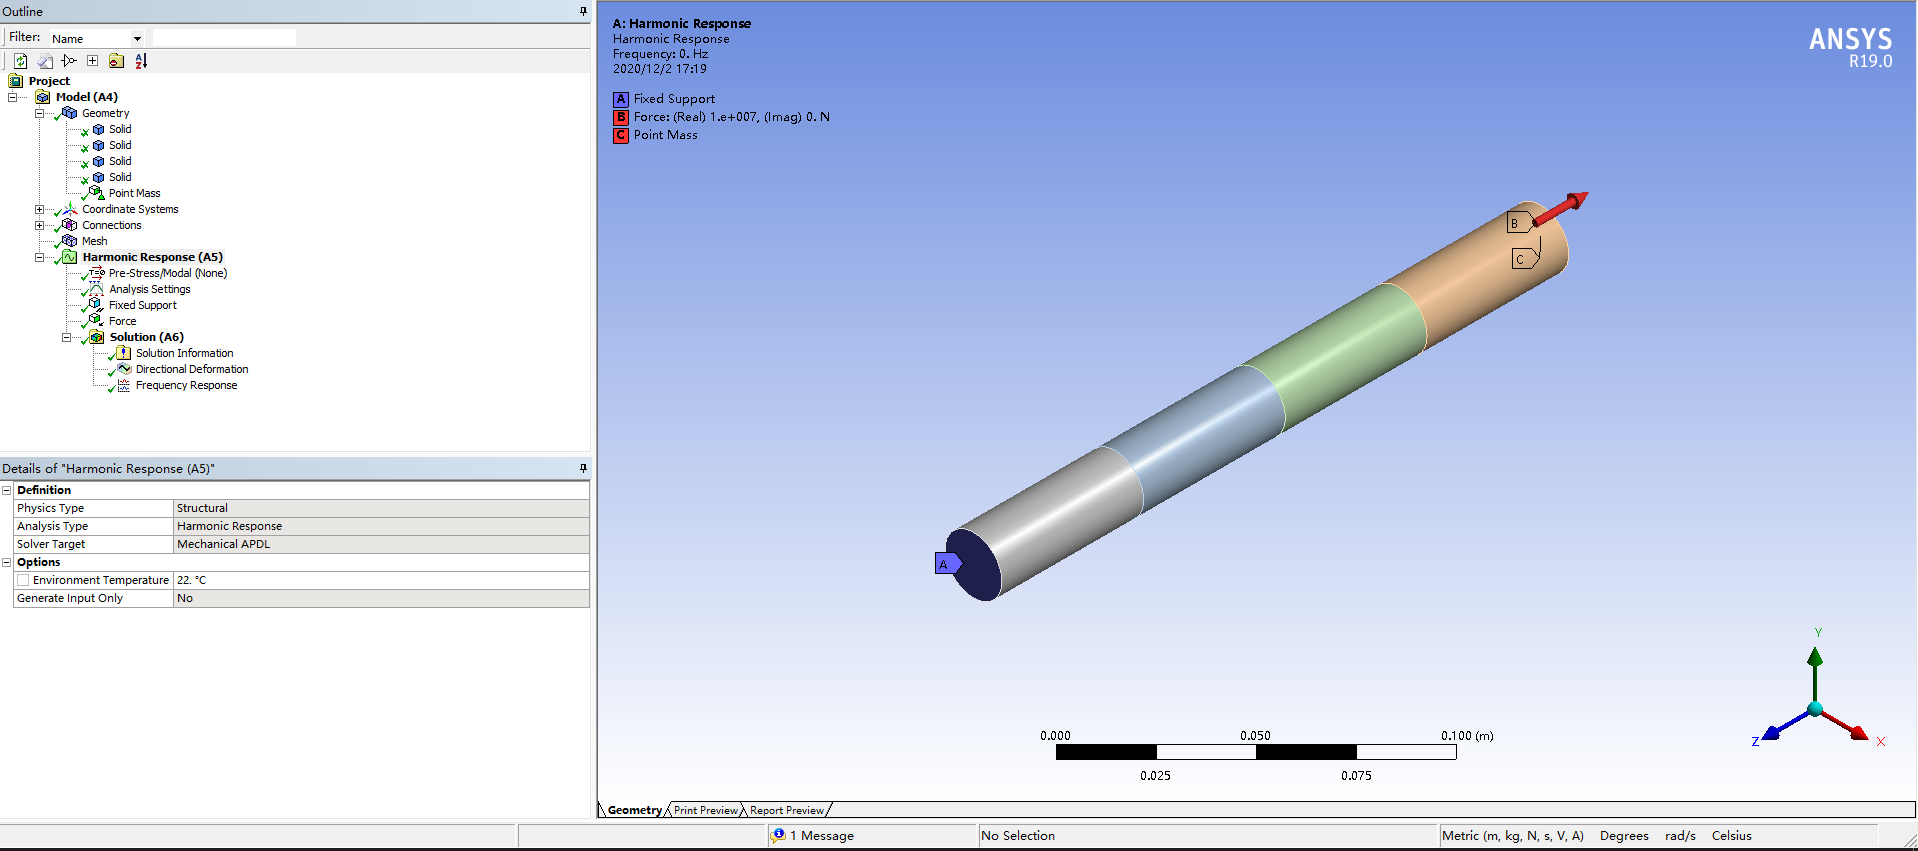Click the Coordinate Systems triad icon
The image size is (1918, 851).
[x=70, y=209]
